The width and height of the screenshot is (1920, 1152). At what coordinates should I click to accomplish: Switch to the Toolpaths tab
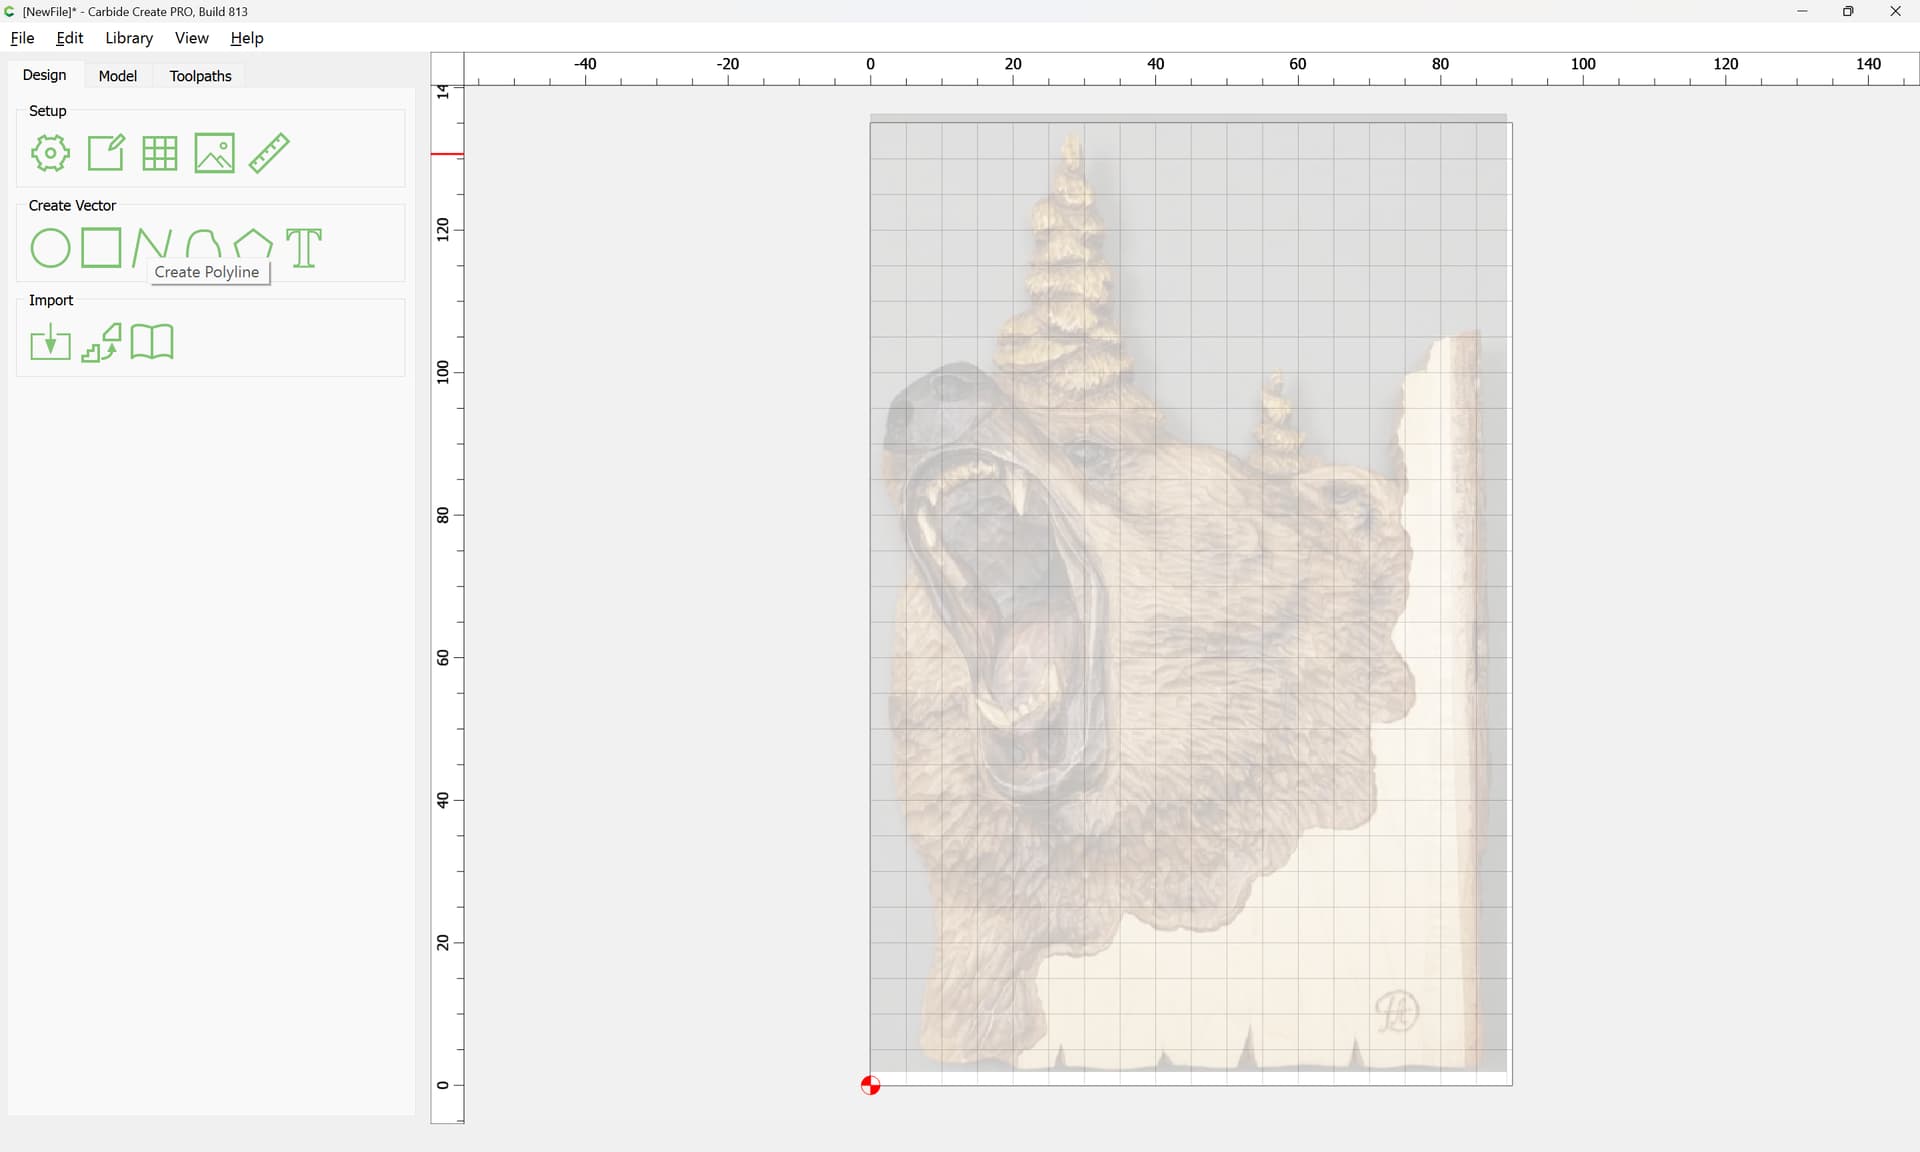[200, 76]
